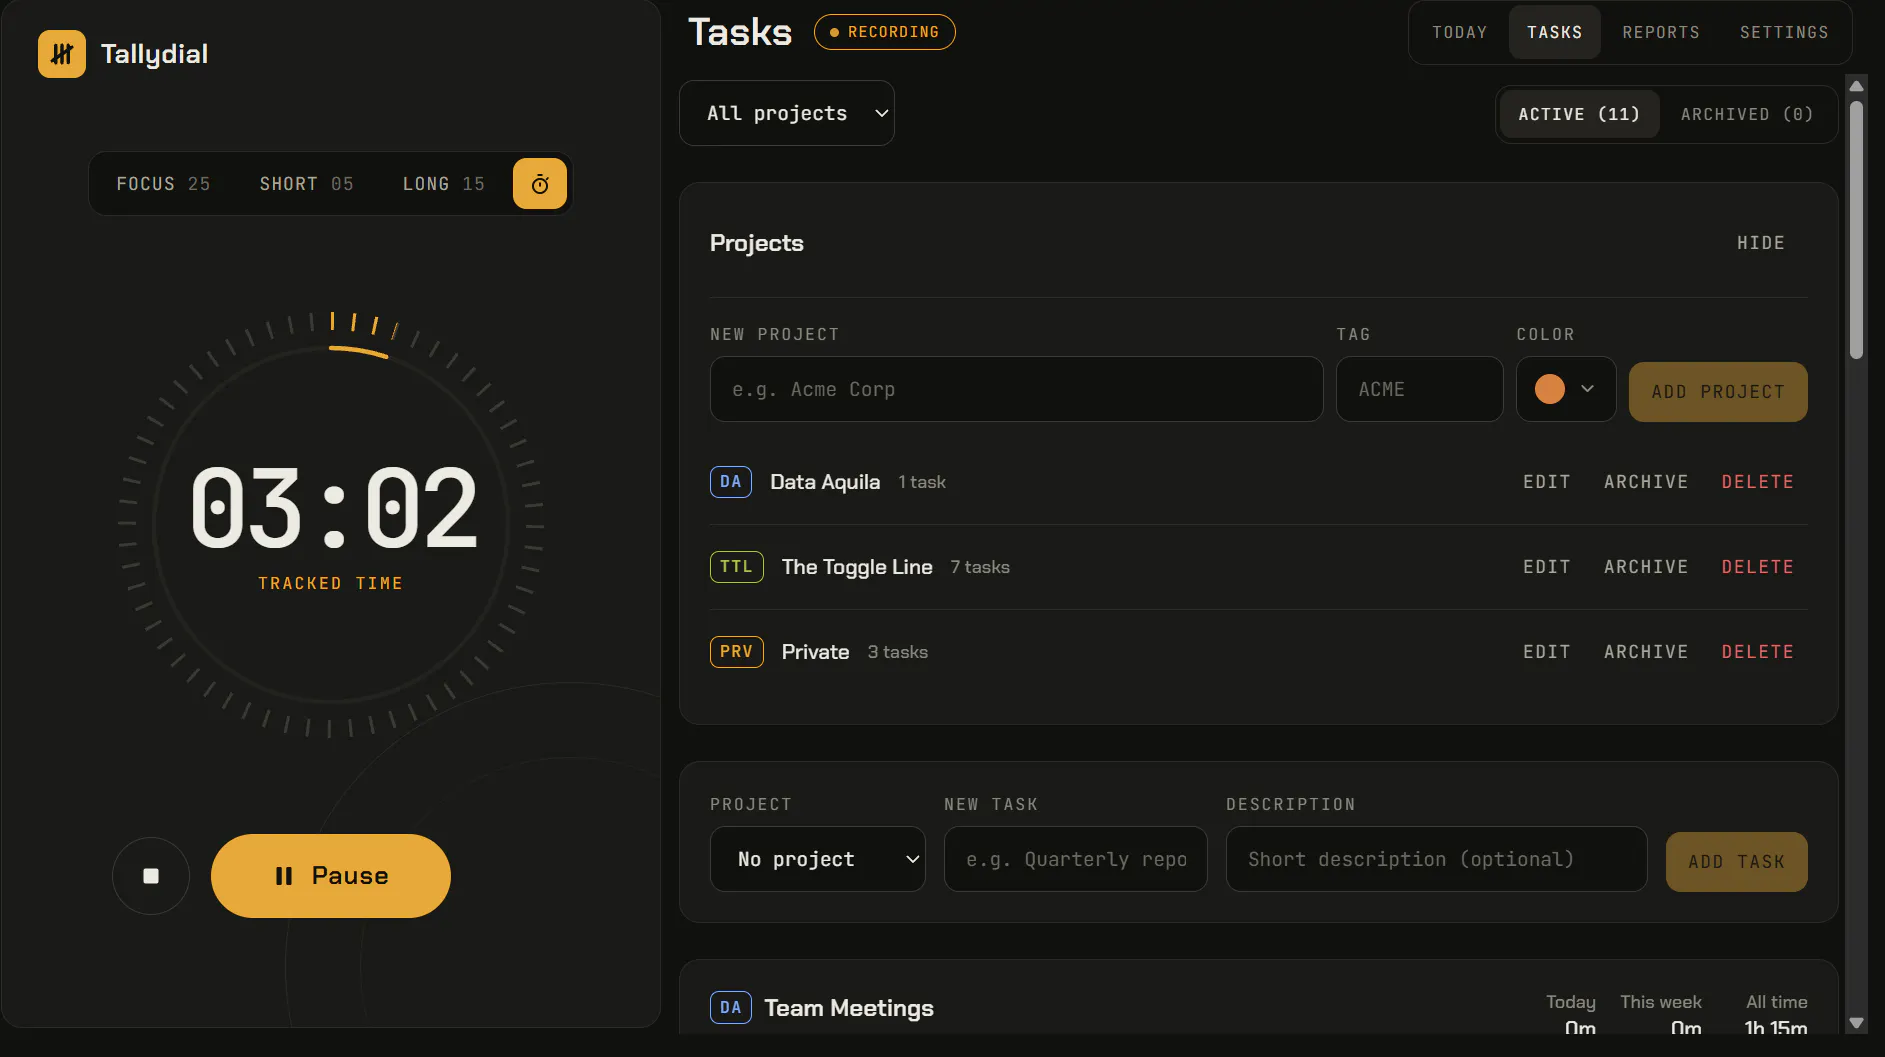Archive the Data Aquila project
This screenshot has width=1885, height=1057.
click(x=1646, y=482)
